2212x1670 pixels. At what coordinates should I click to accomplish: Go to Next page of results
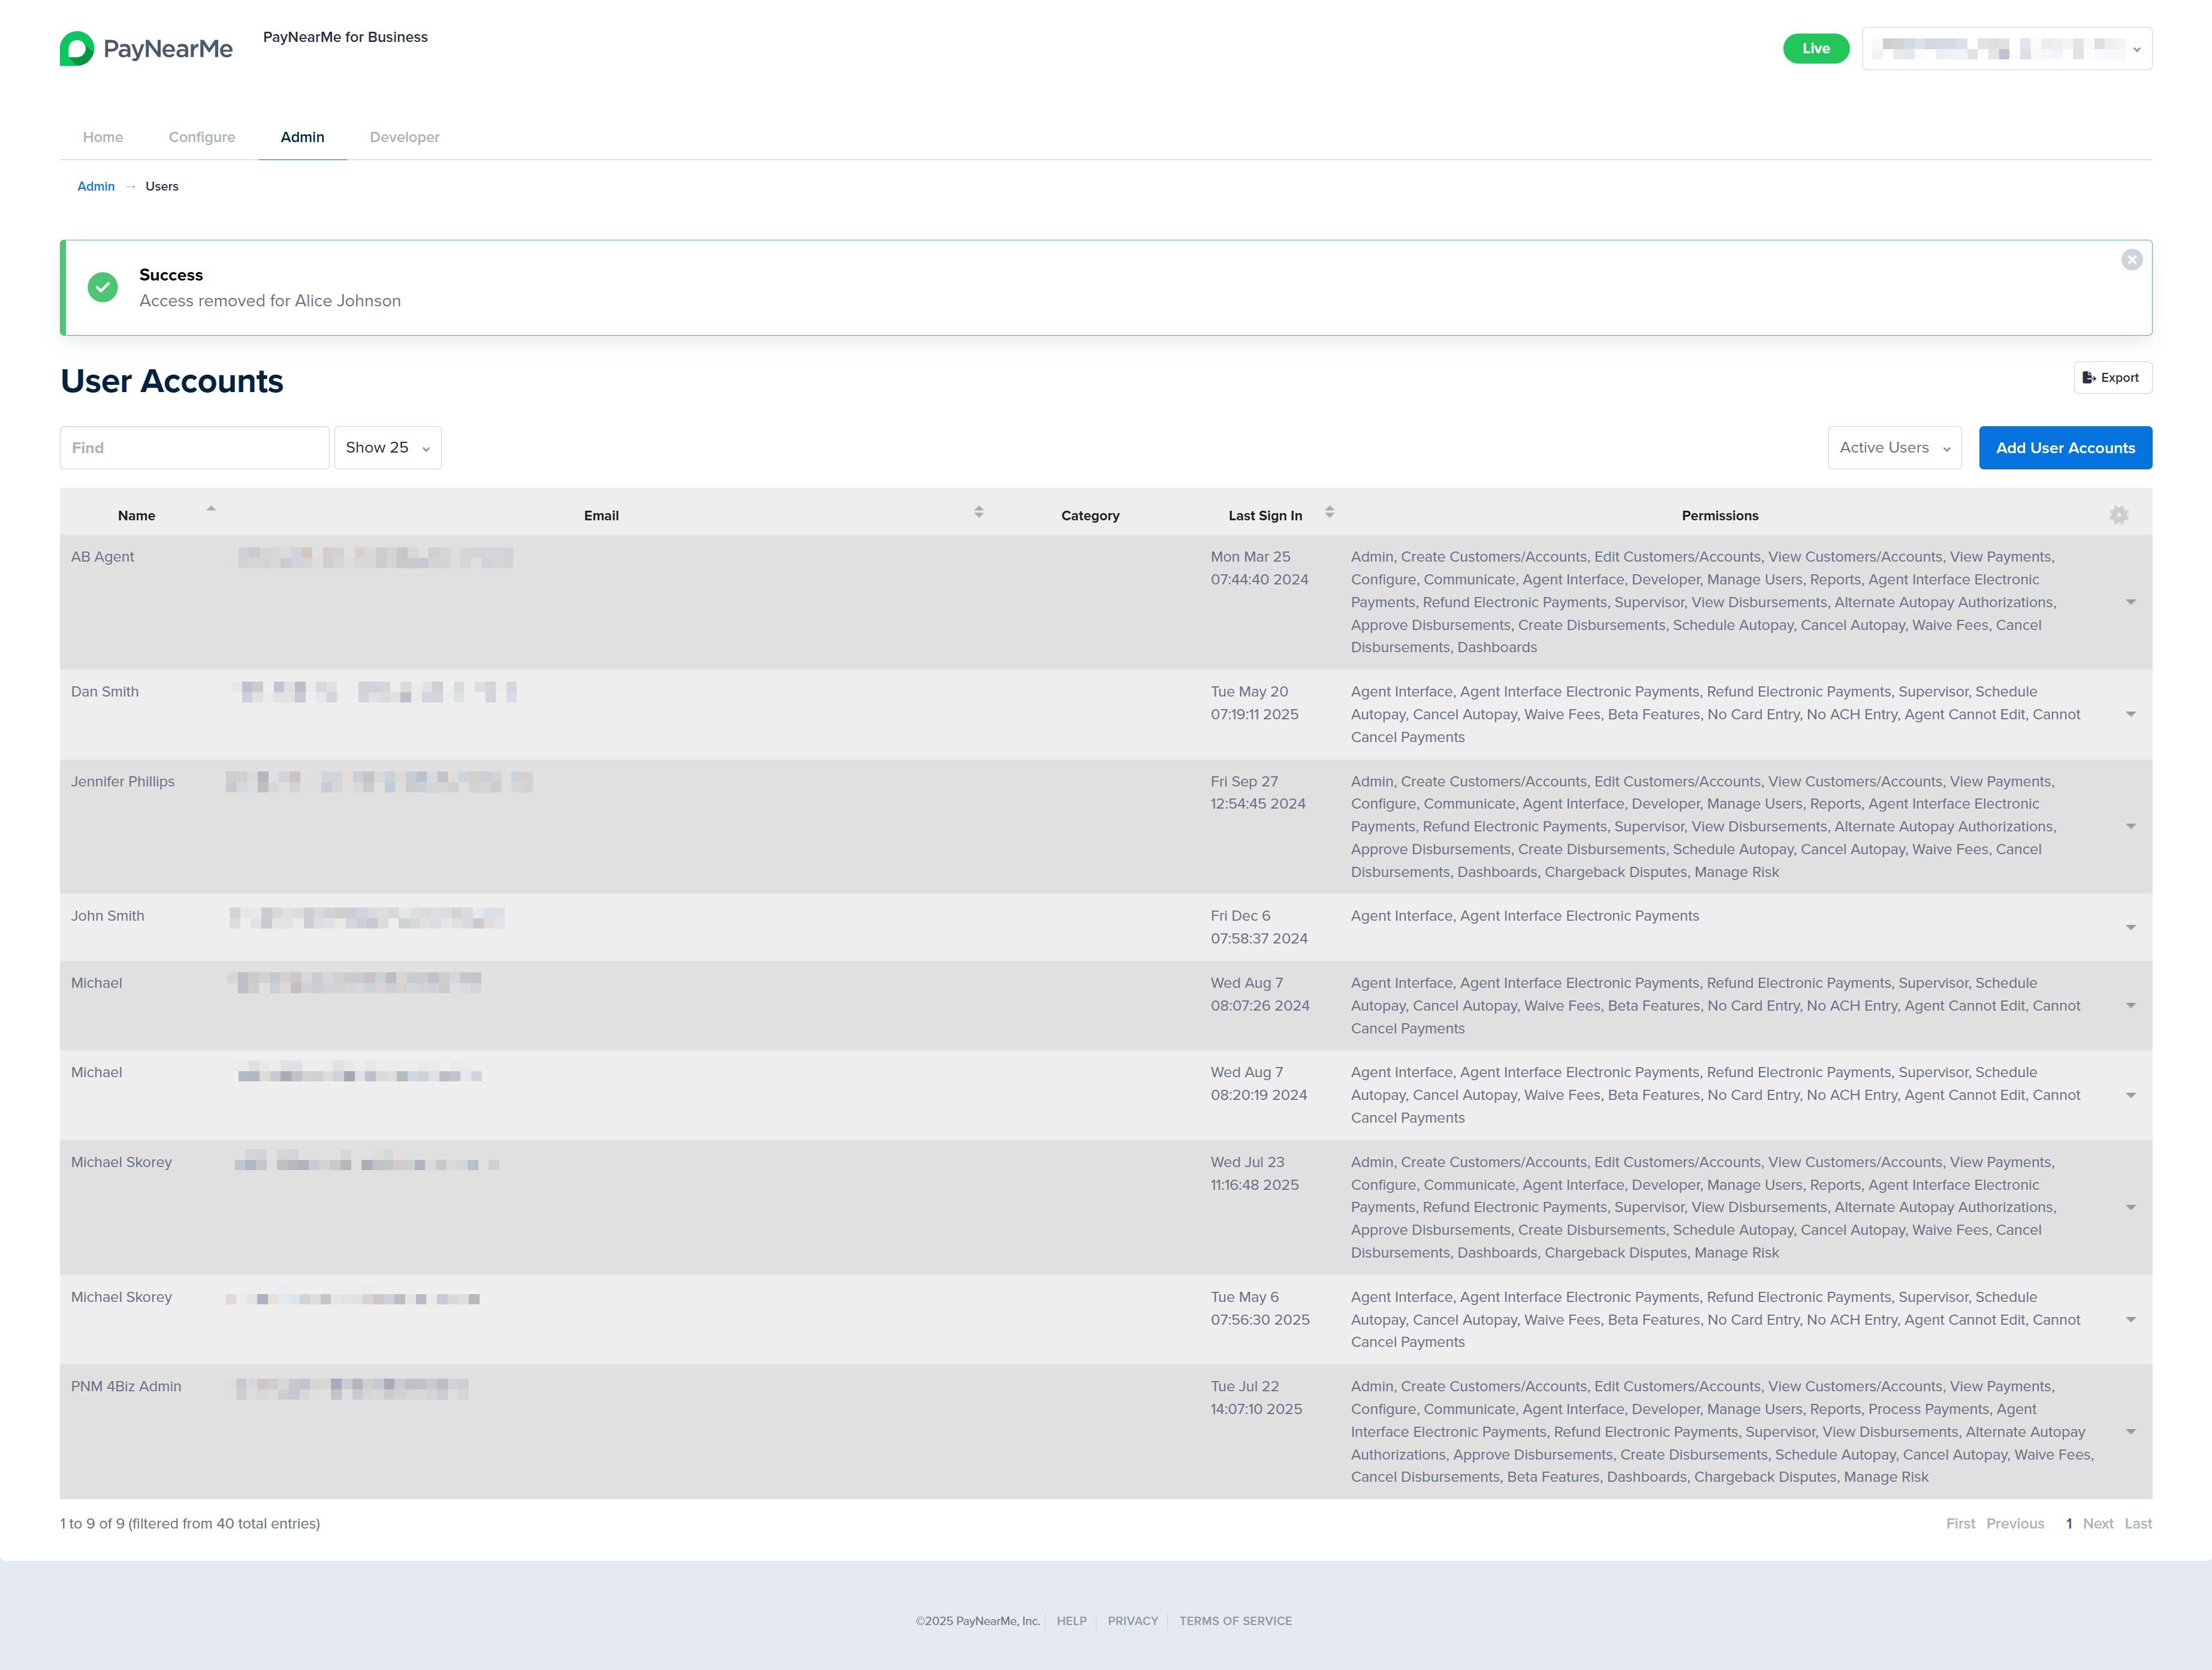(x=2098, y=1523)
